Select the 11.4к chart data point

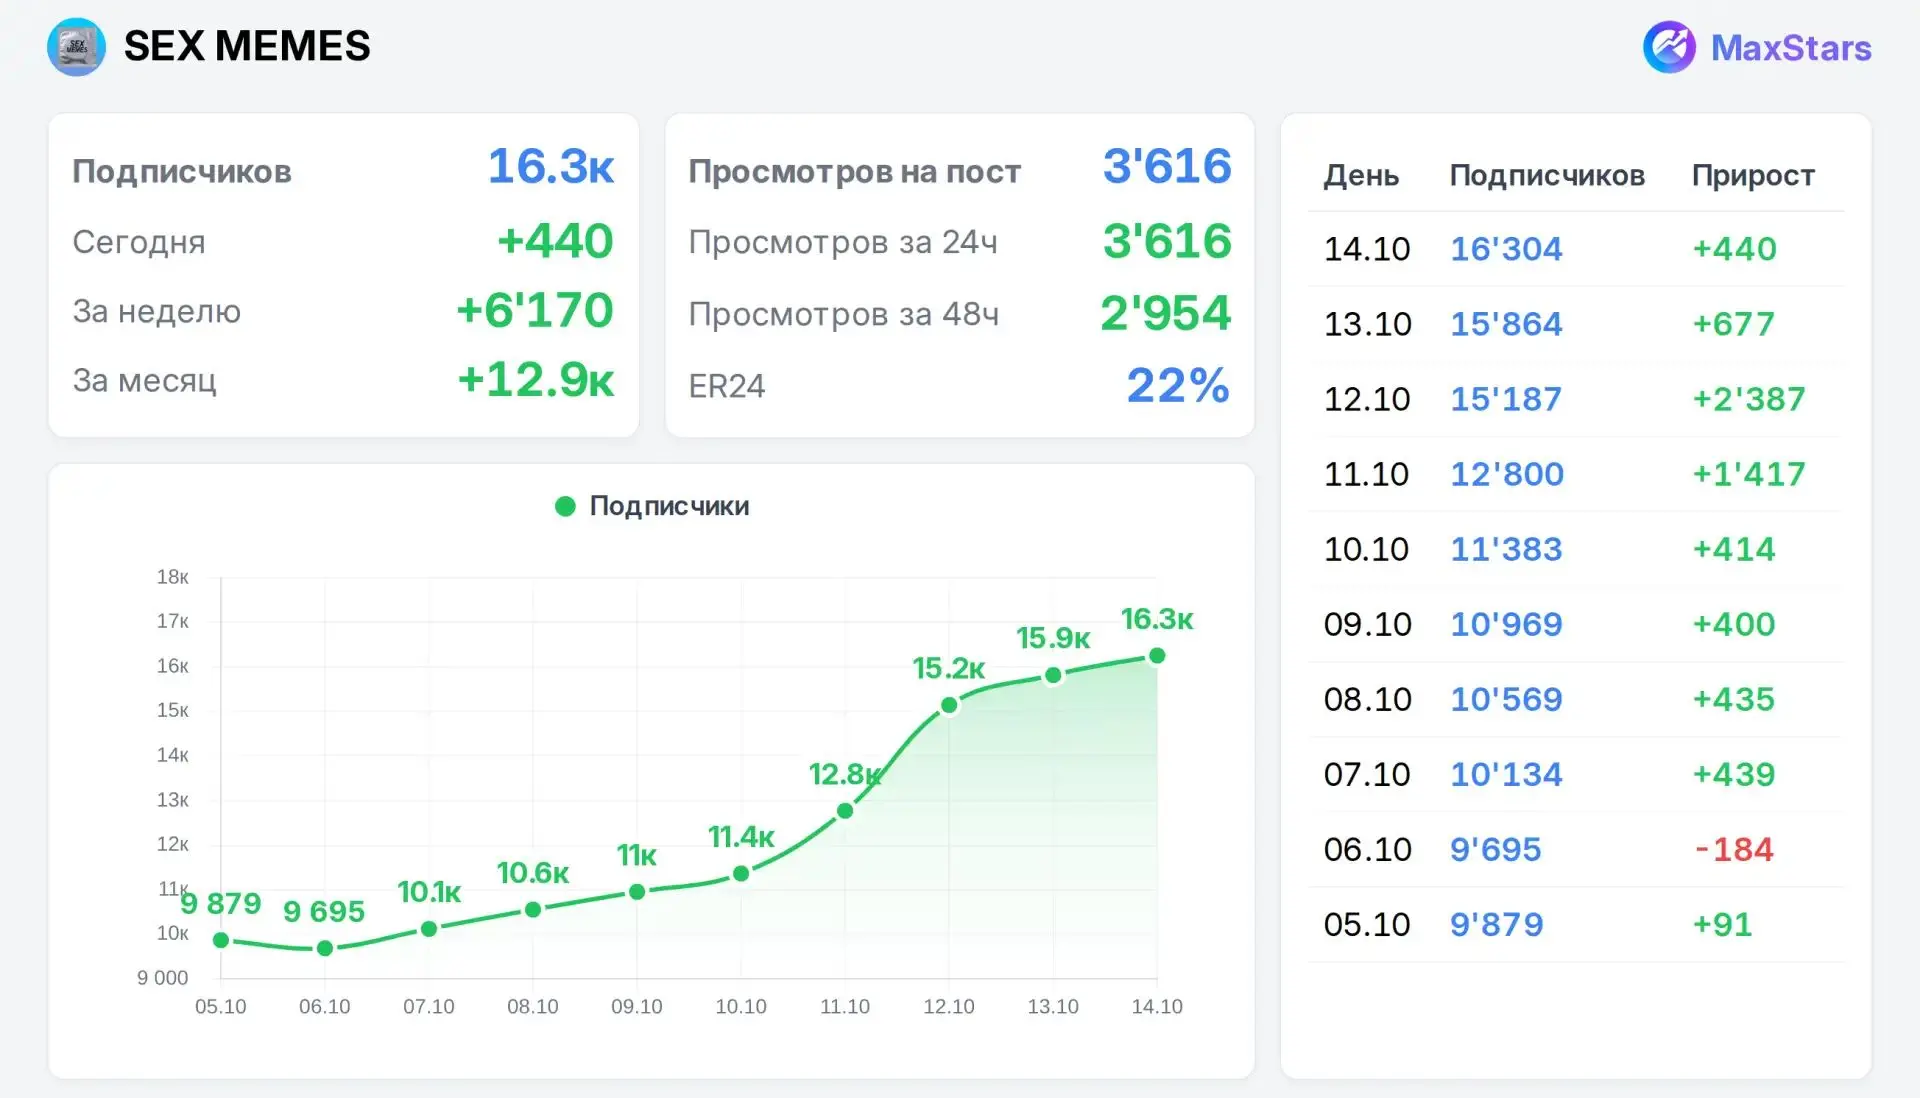pyautogui.click(x=741, y=874)
